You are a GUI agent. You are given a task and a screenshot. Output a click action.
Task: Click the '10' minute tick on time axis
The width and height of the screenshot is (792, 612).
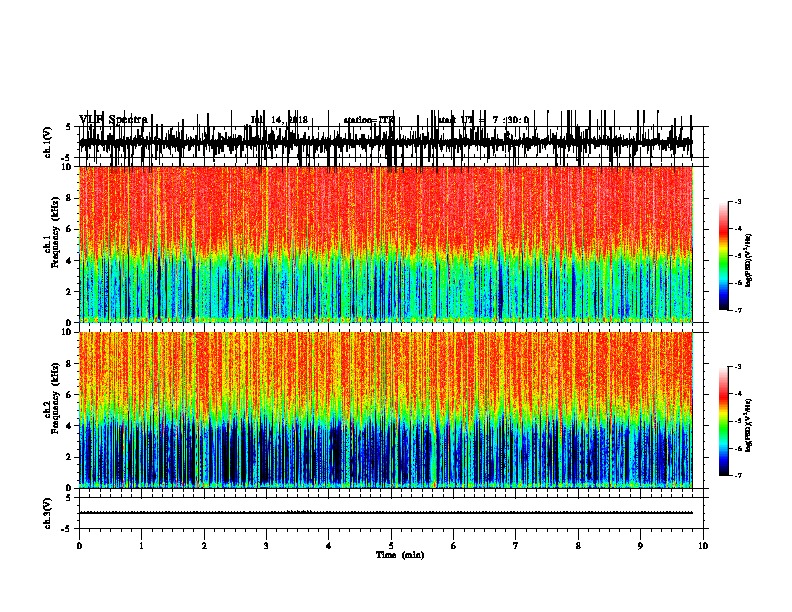pyautogui.click(x=703, y=546)
